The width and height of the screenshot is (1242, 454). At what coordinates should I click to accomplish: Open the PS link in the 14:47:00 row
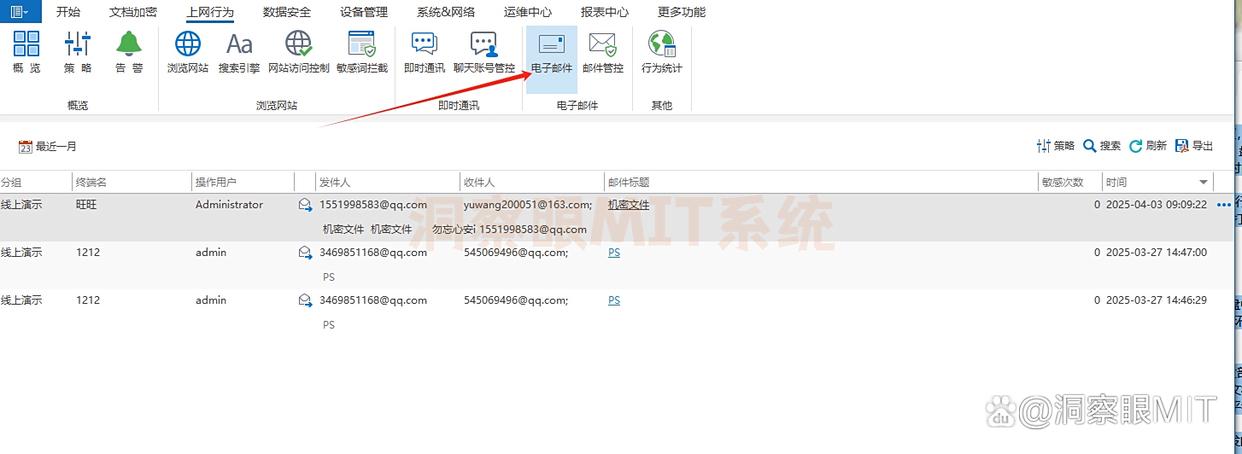coord(614,253)
